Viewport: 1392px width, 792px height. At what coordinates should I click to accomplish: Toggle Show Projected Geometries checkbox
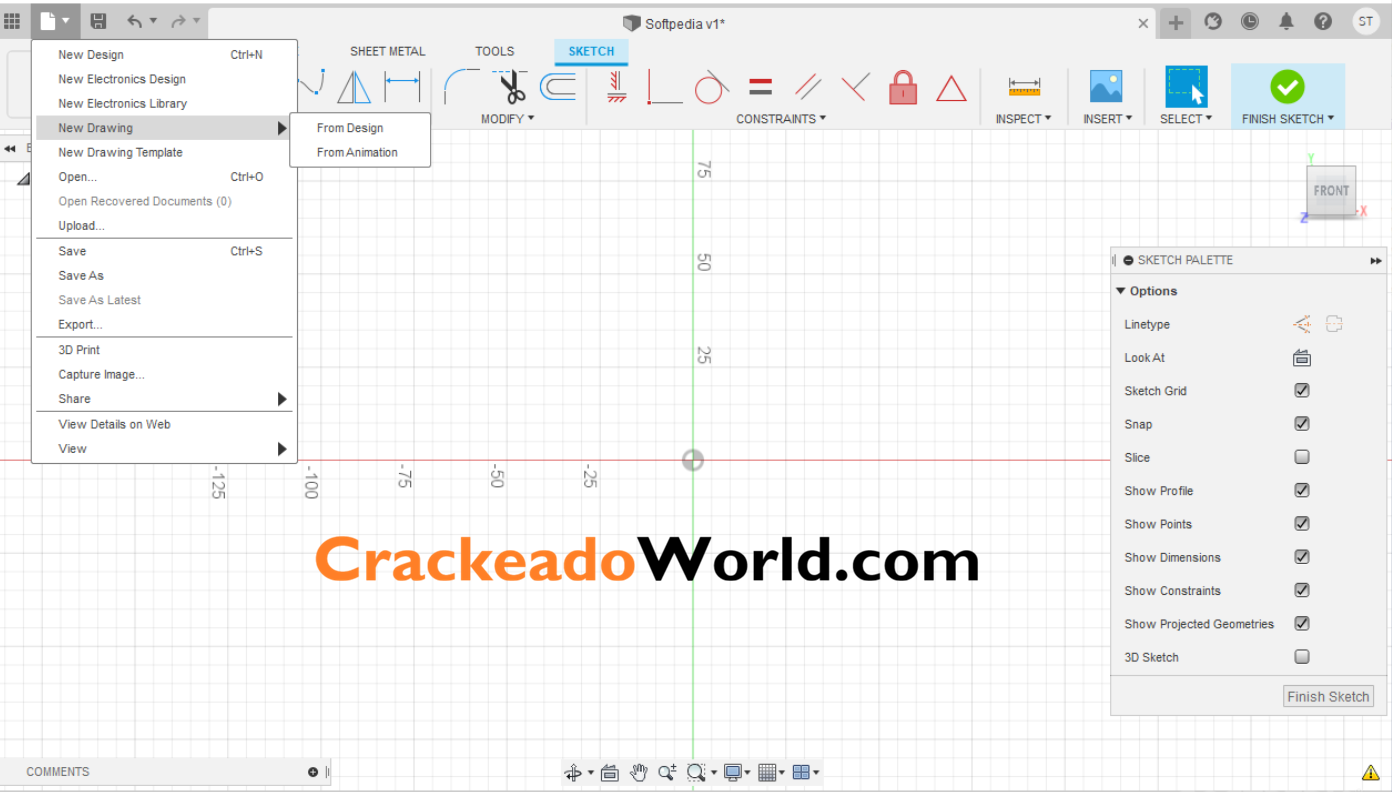(1302, 623)
